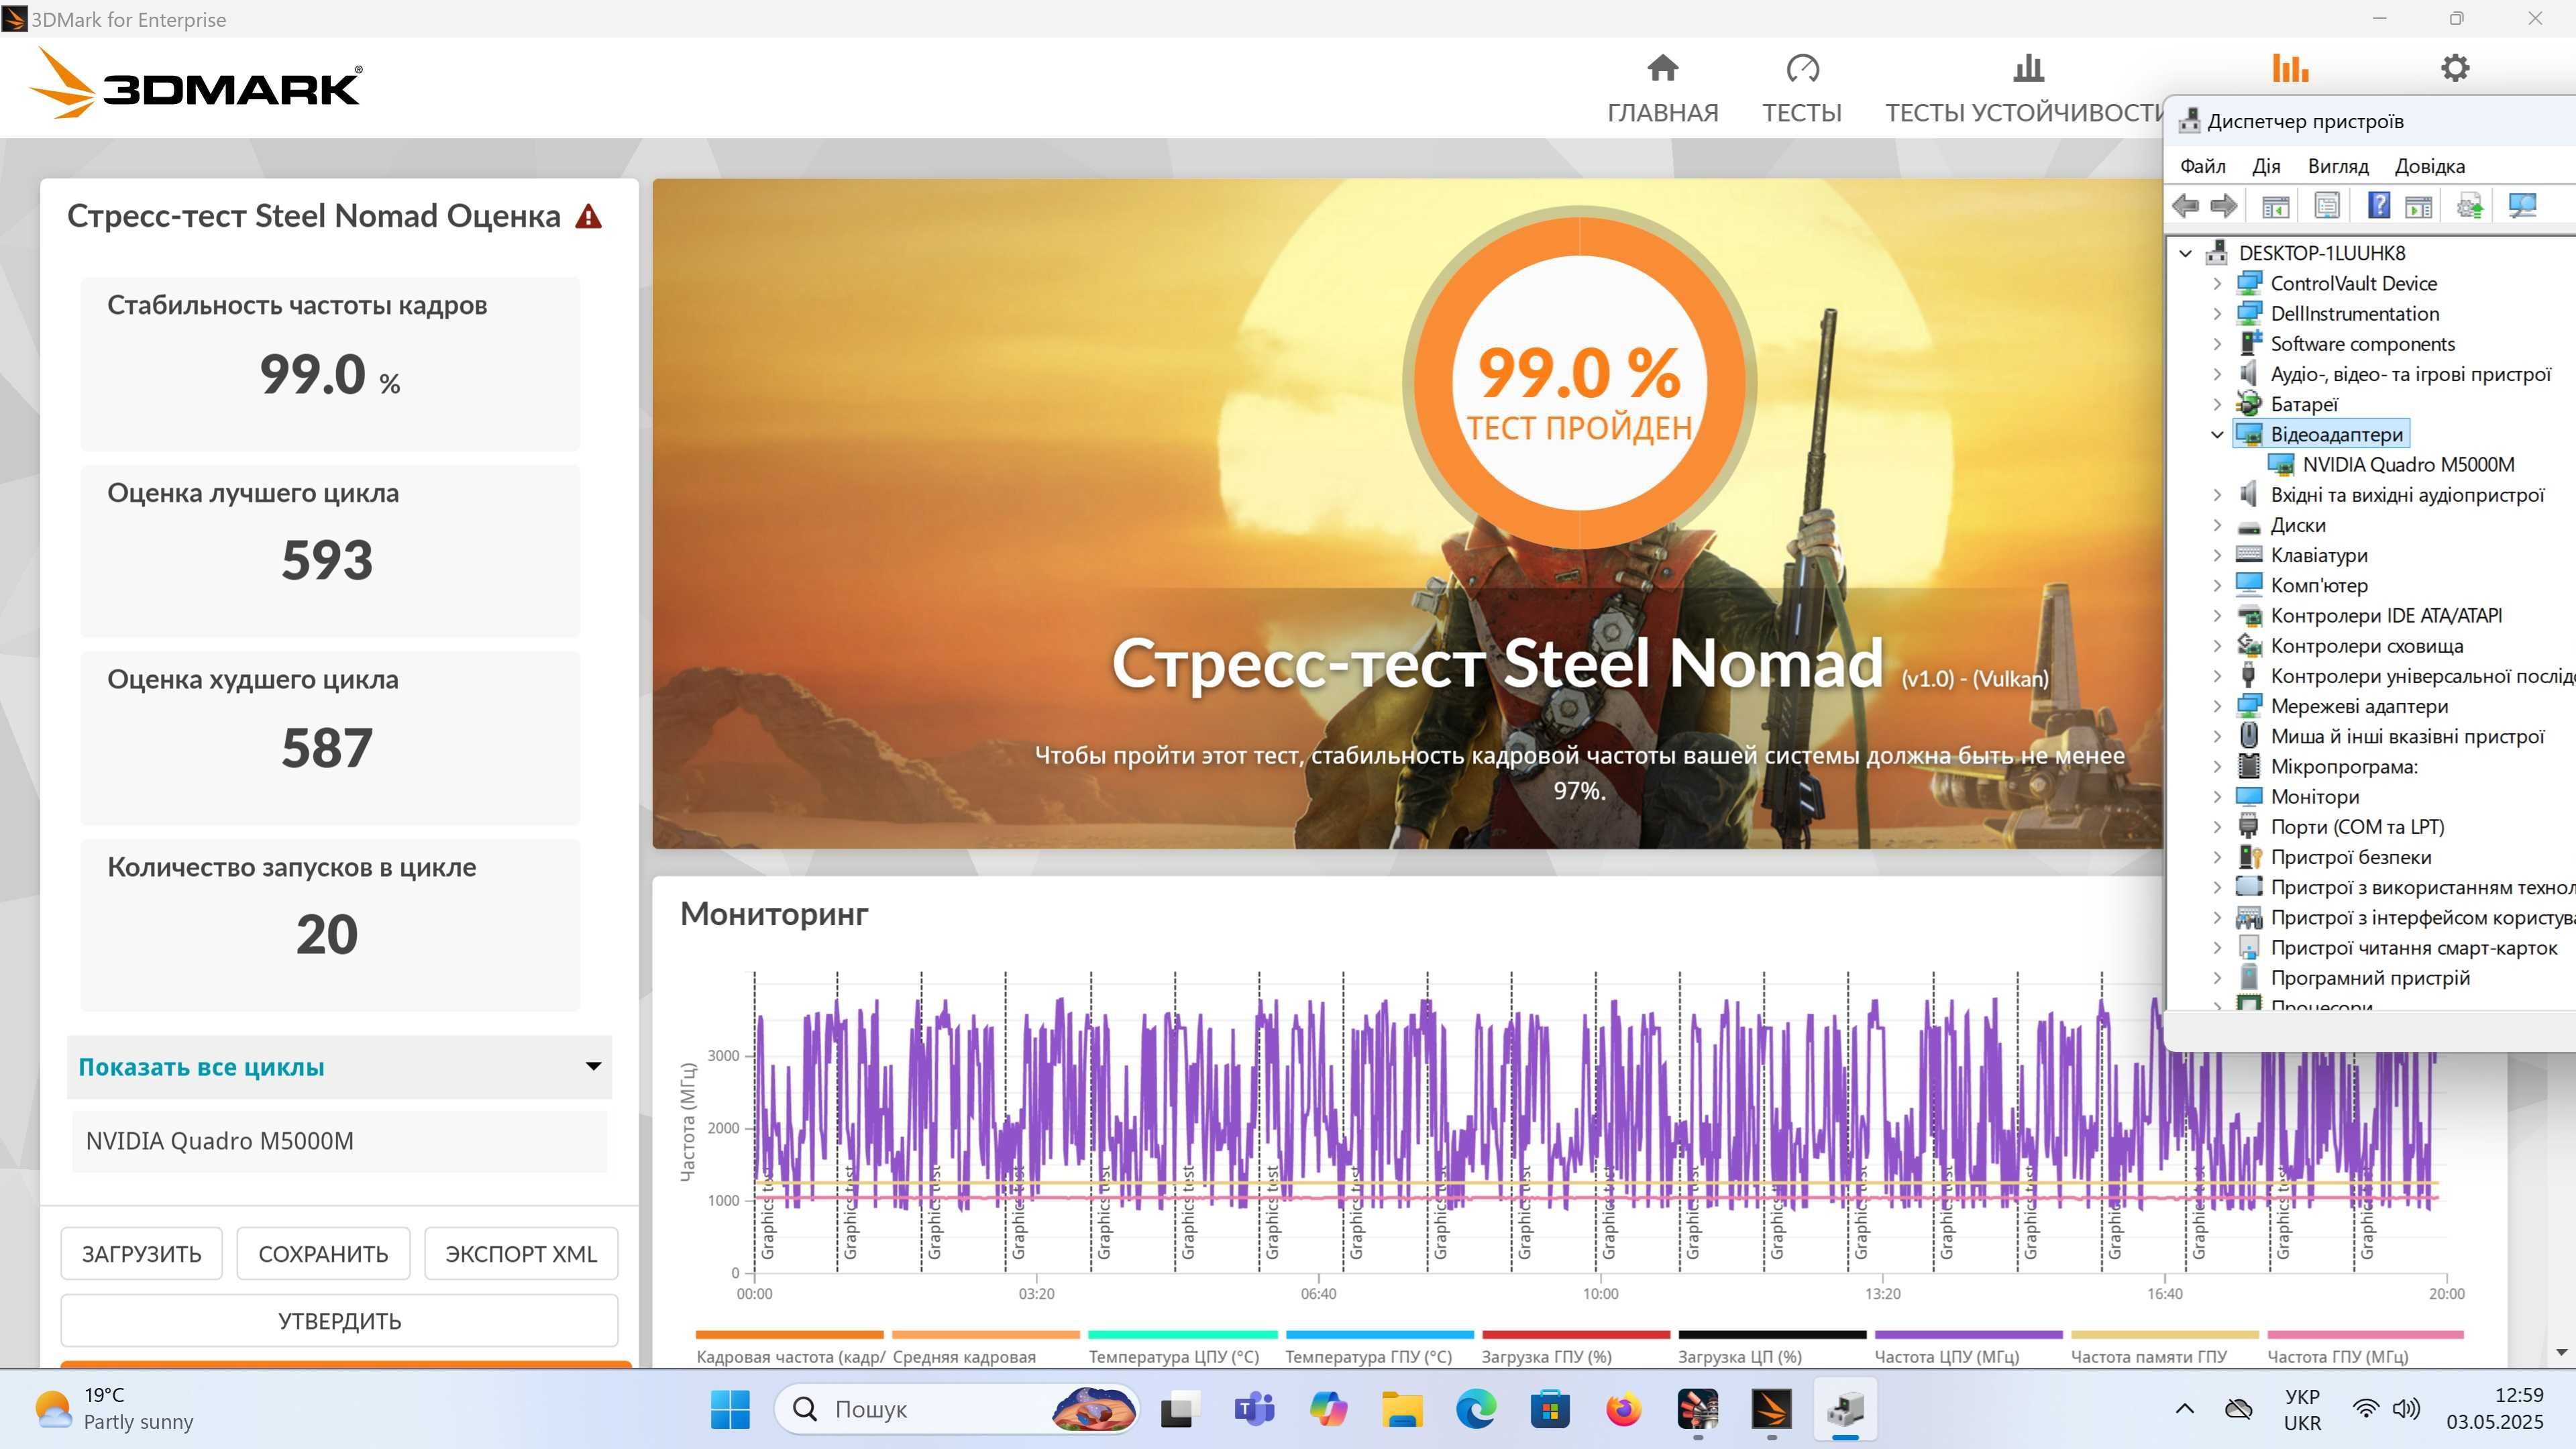Expand the Мережеві адаптери node

2217,706
